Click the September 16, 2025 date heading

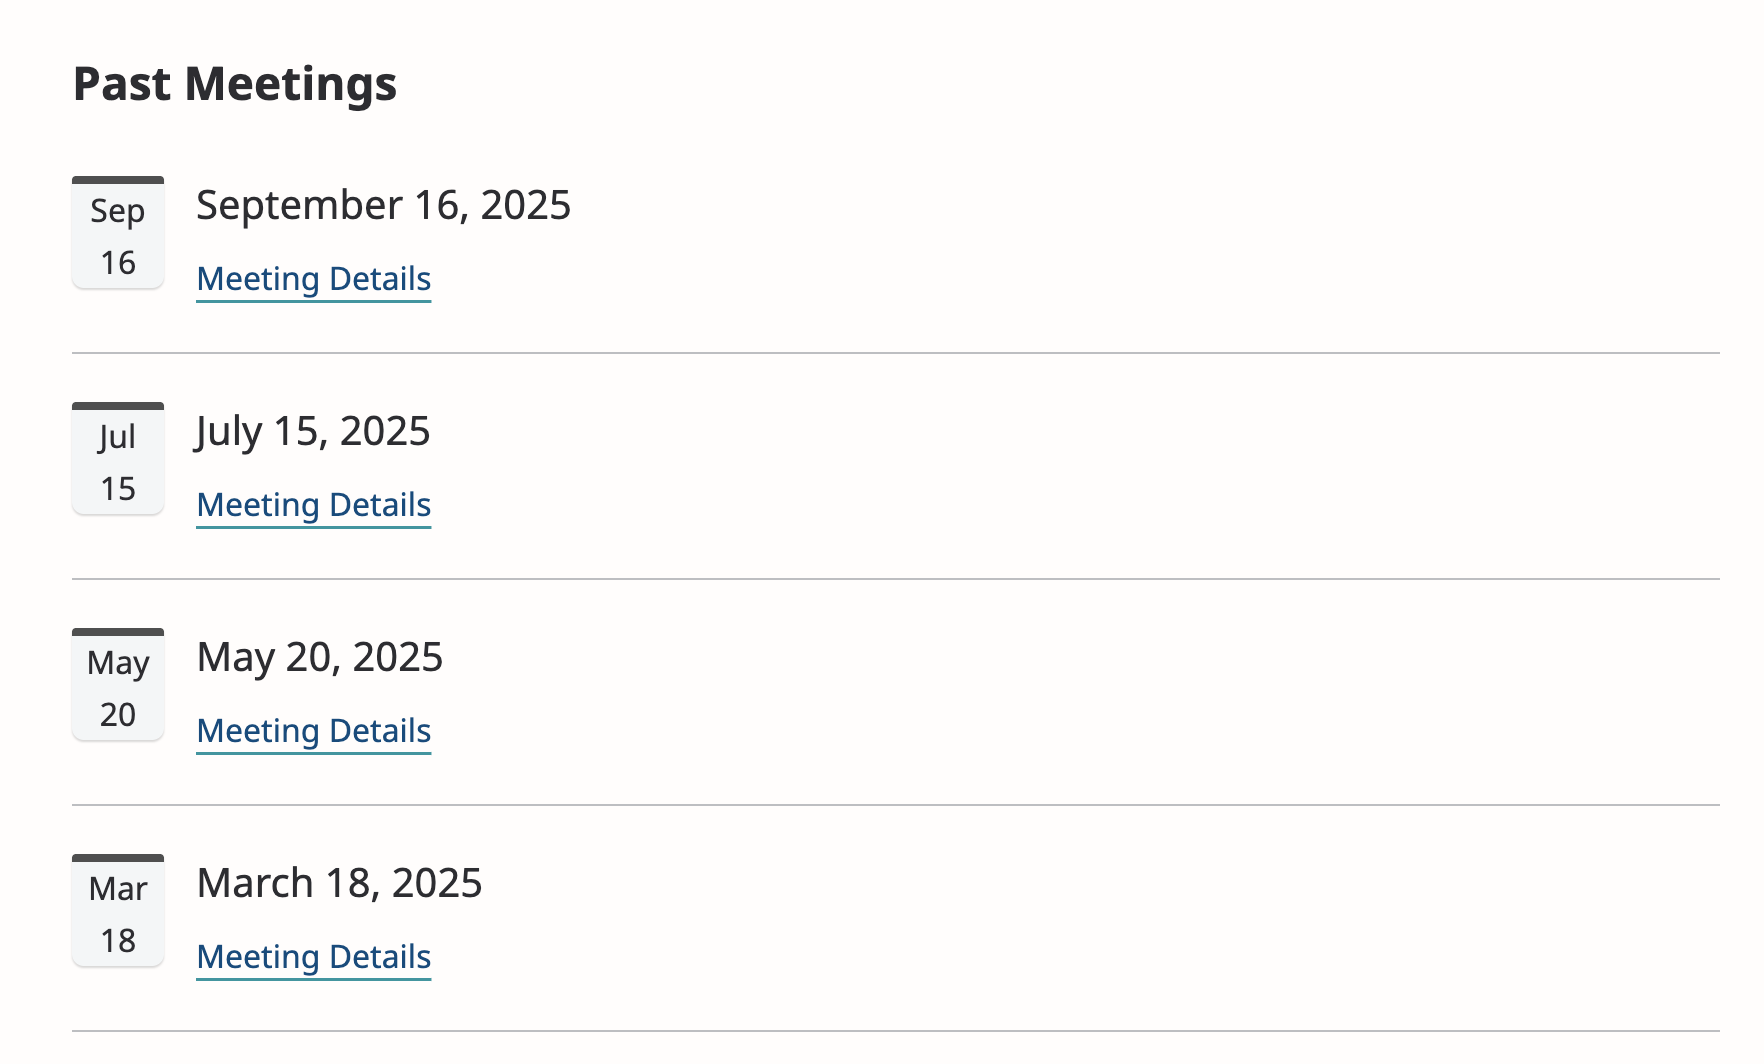(x=383, y=205)
